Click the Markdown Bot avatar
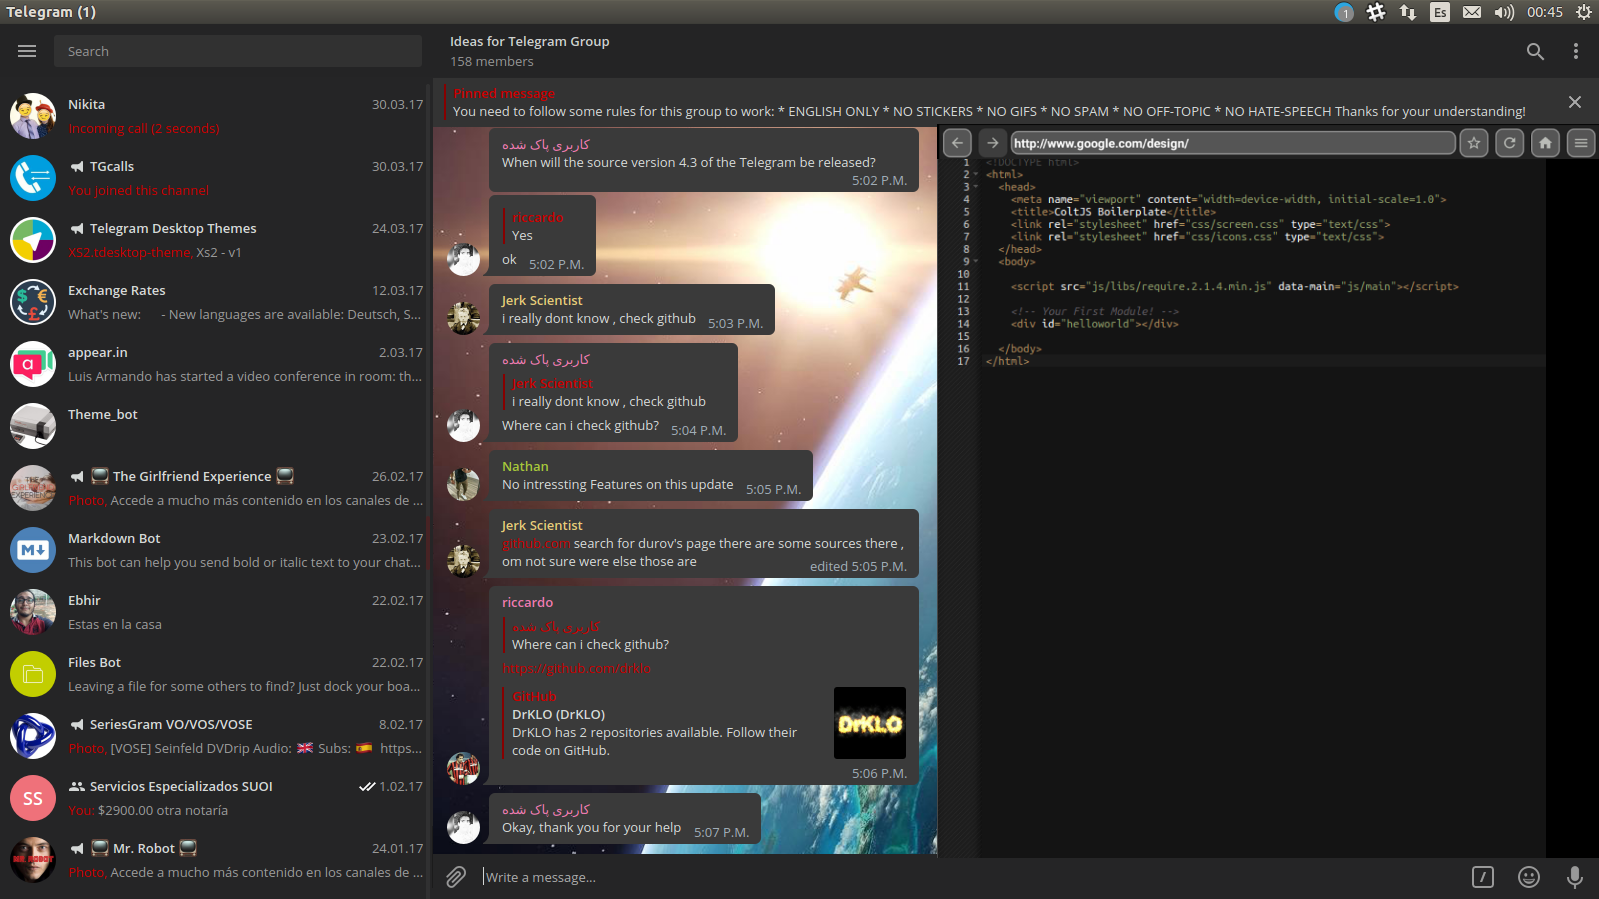This screenshot has width=1599, height=899. [x=33, y=550]
